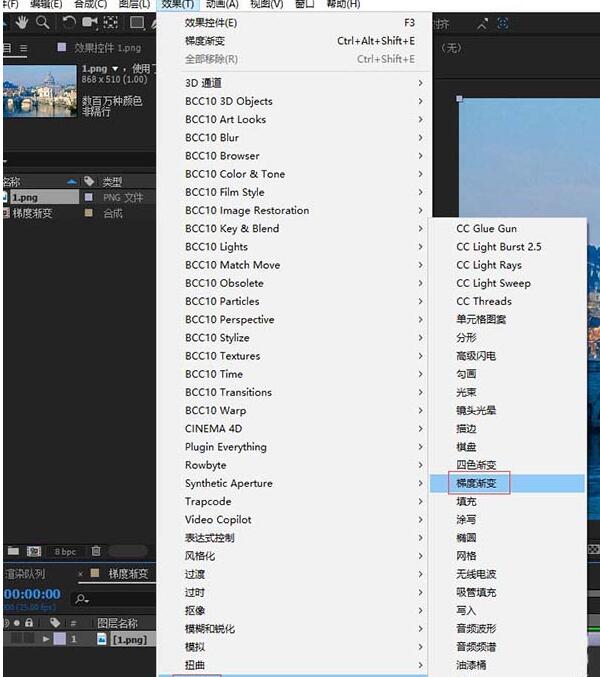This screenshot has height=677, width=600.
Task: Close the 梯度渐变 timeline tab
Action: click(x=80, y=574)
